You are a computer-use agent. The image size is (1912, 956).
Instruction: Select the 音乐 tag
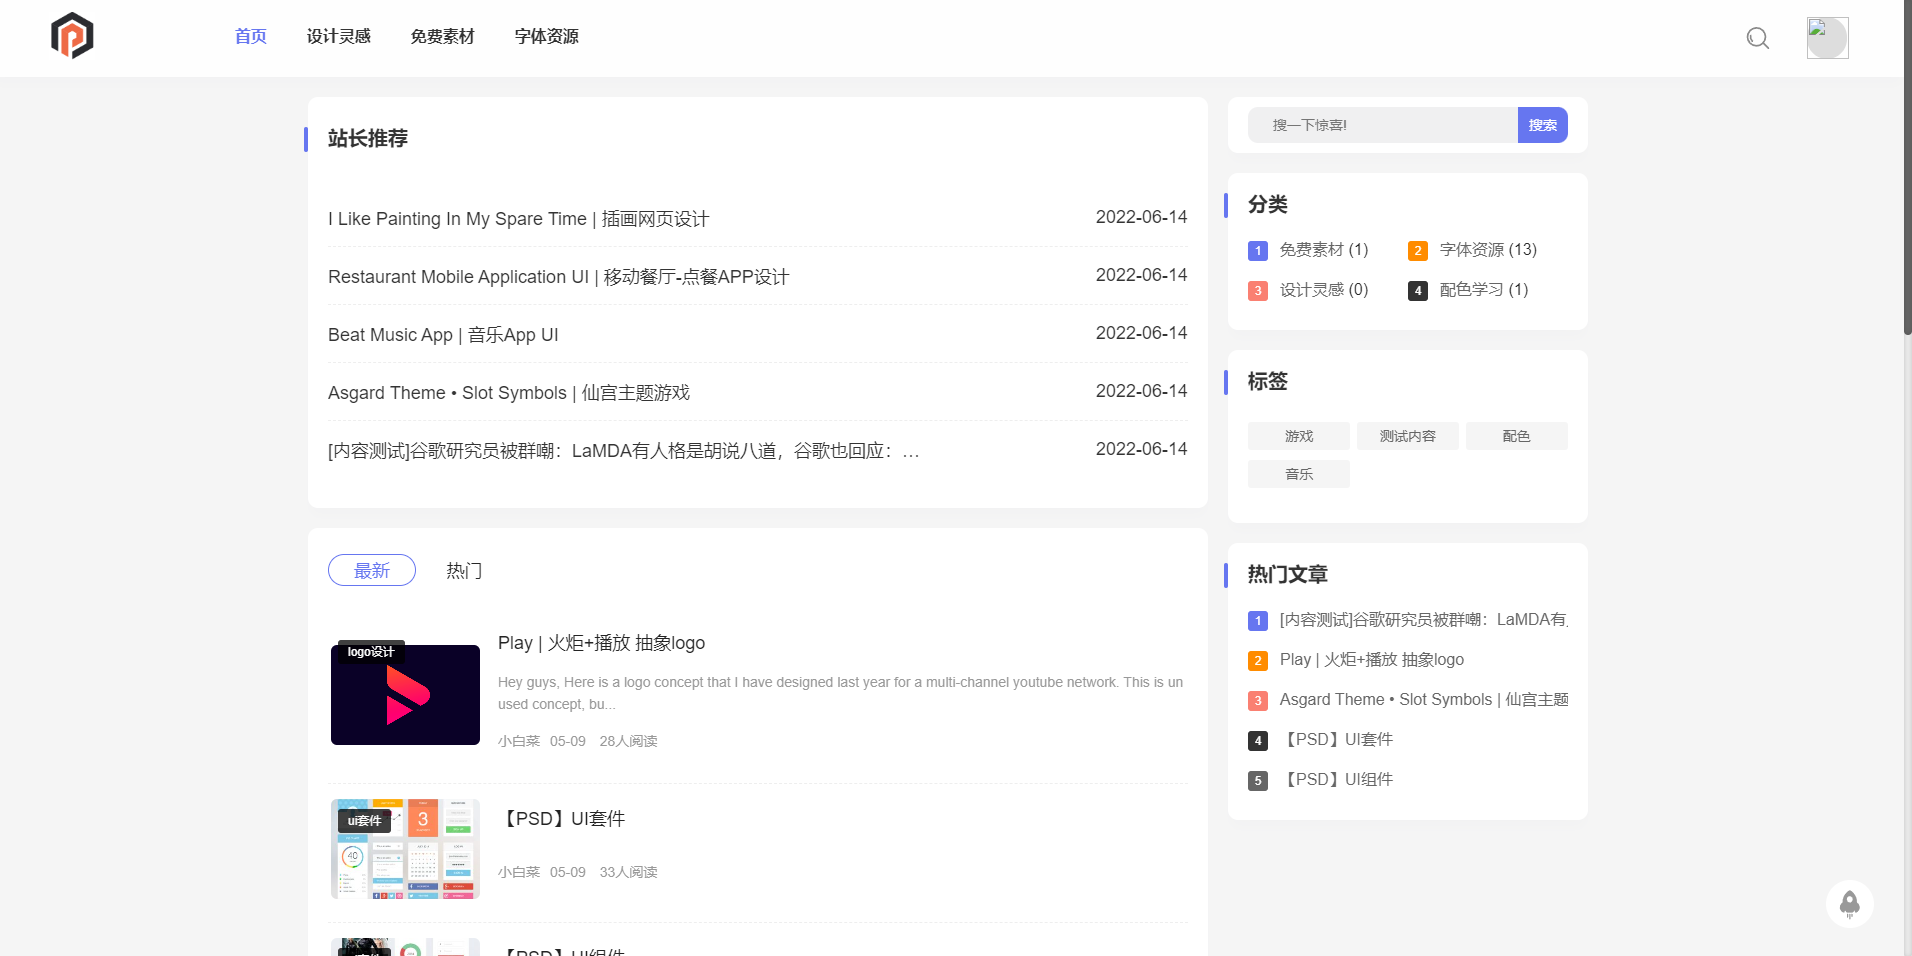click(1298, 473)
